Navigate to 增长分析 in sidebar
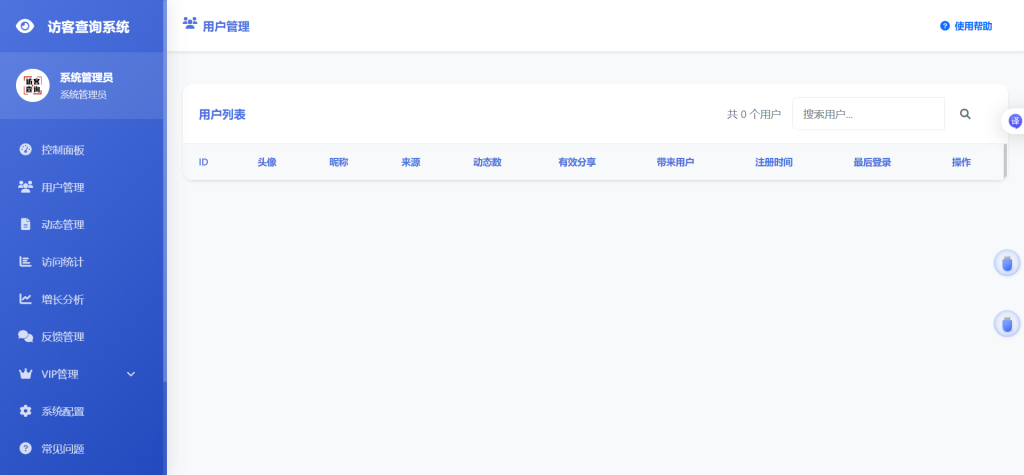Screen dimensions: 1024x475 63,300
